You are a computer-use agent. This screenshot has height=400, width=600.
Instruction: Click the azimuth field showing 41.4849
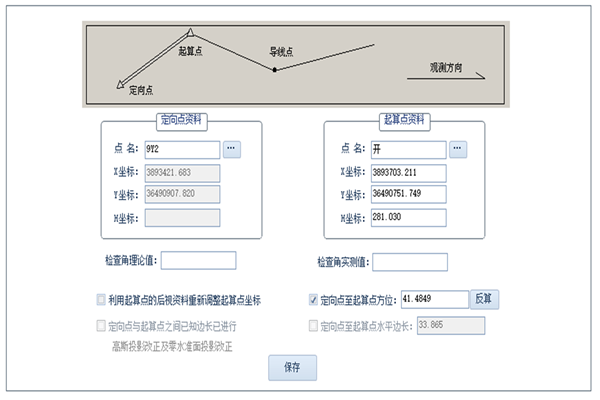434,299
